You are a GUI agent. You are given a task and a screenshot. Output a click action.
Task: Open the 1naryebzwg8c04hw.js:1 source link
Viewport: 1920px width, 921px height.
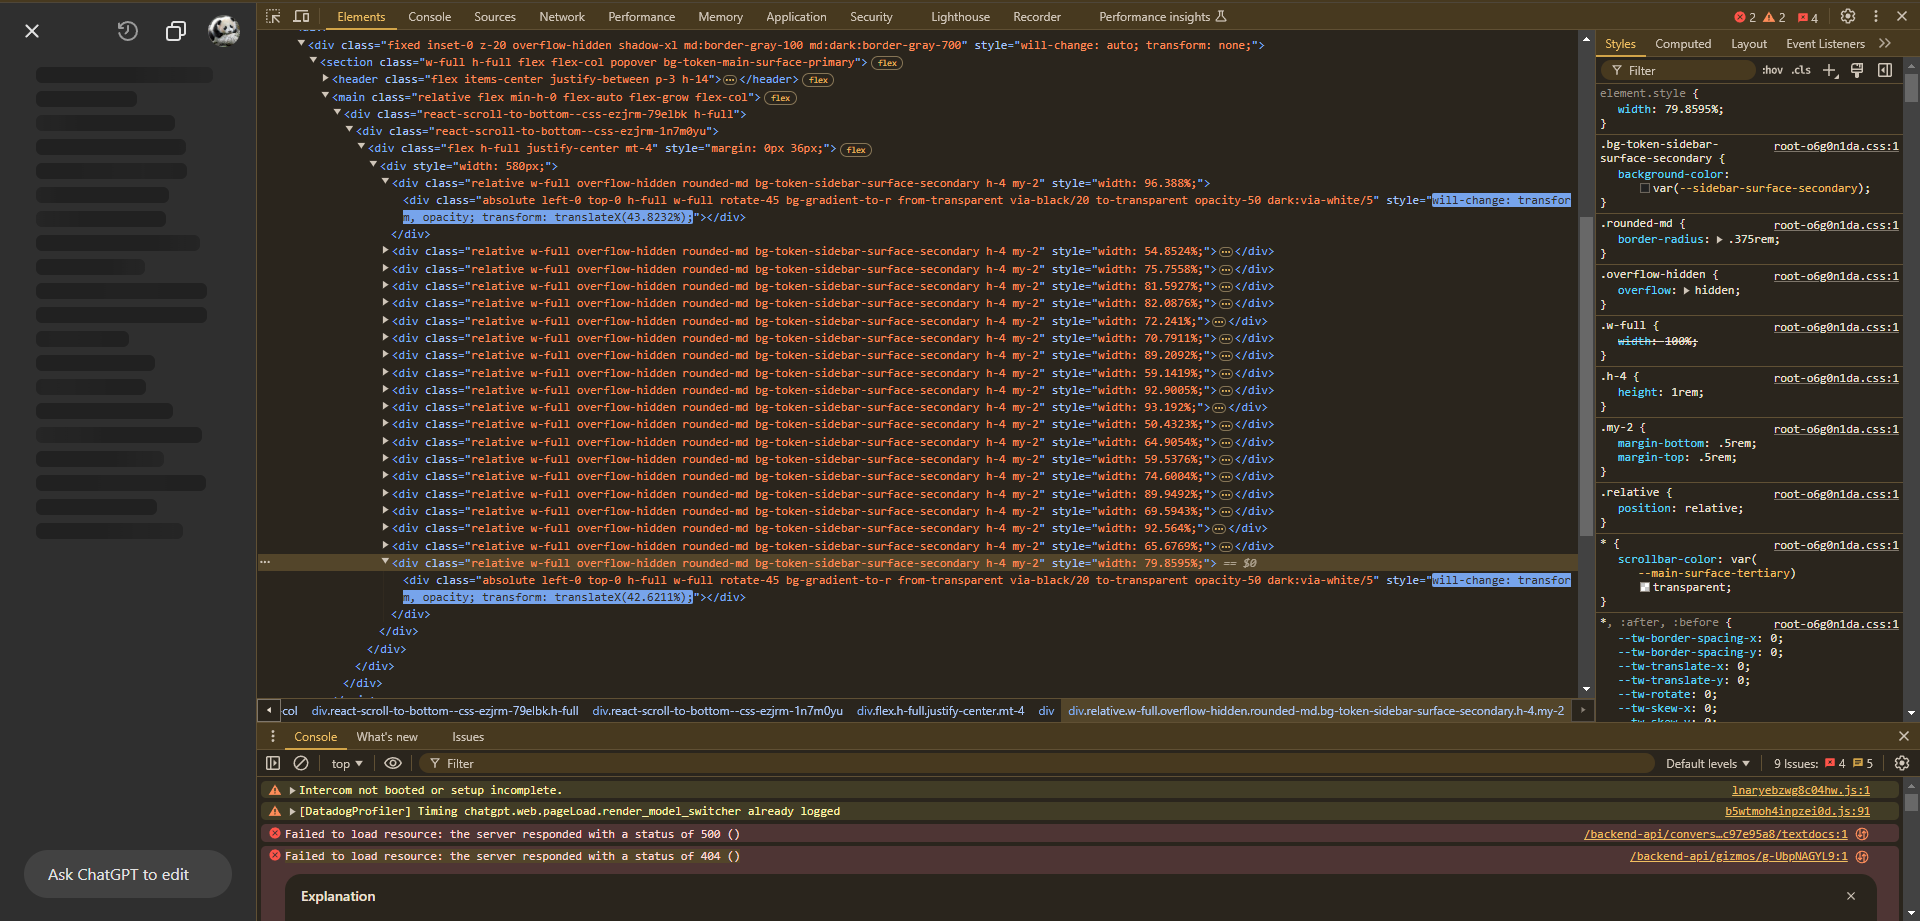click(x=1801, y=790)
